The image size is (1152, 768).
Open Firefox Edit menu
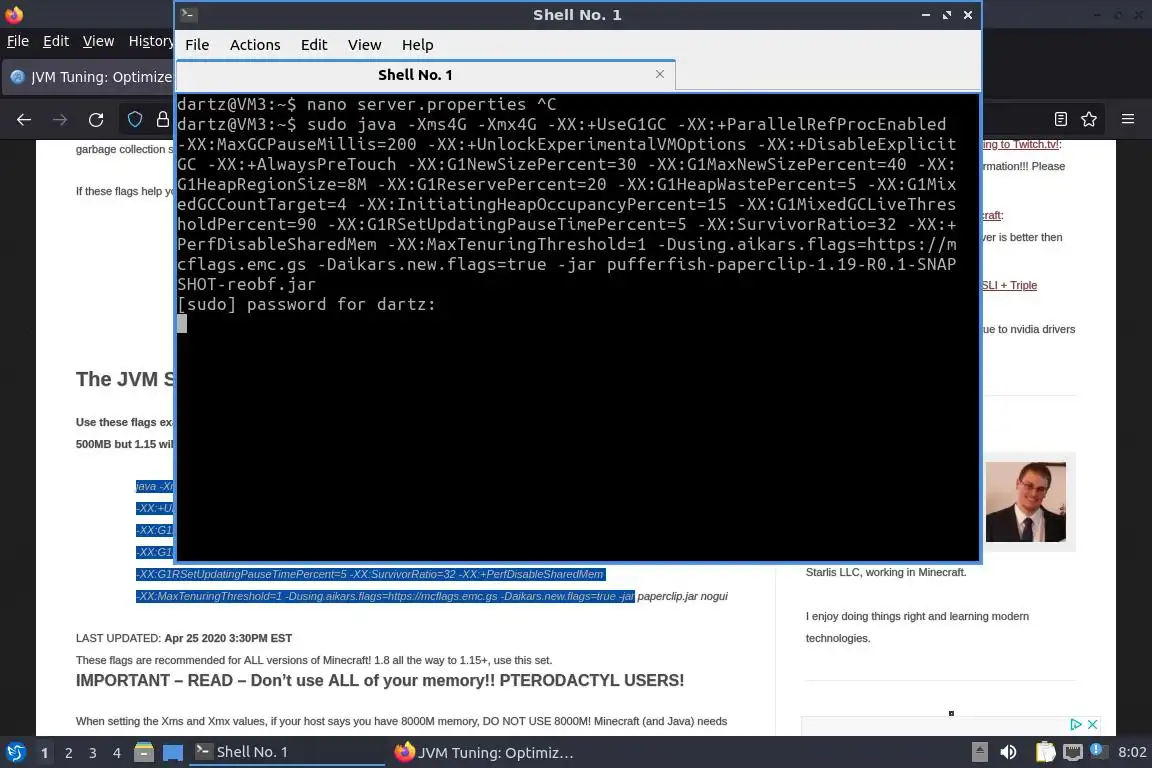56,41
